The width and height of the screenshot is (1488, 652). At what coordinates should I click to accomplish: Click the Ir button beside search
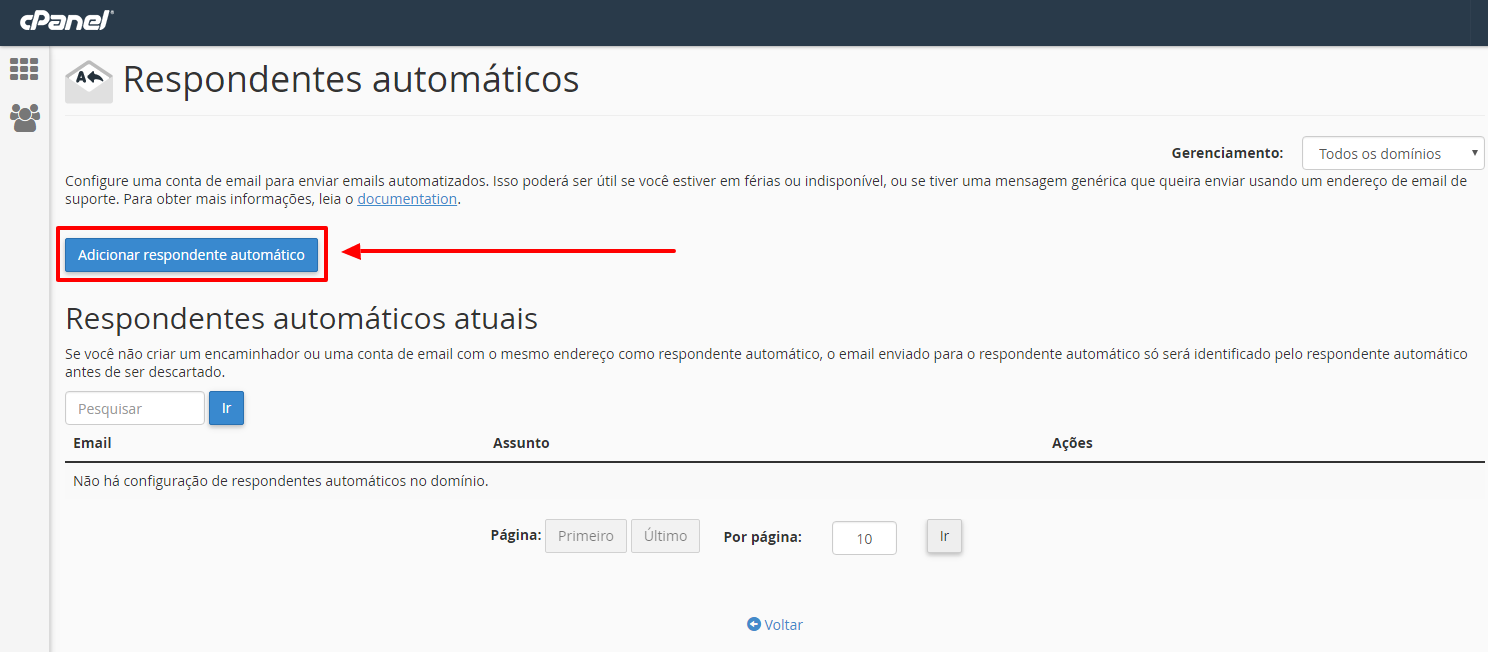[226, 408]
